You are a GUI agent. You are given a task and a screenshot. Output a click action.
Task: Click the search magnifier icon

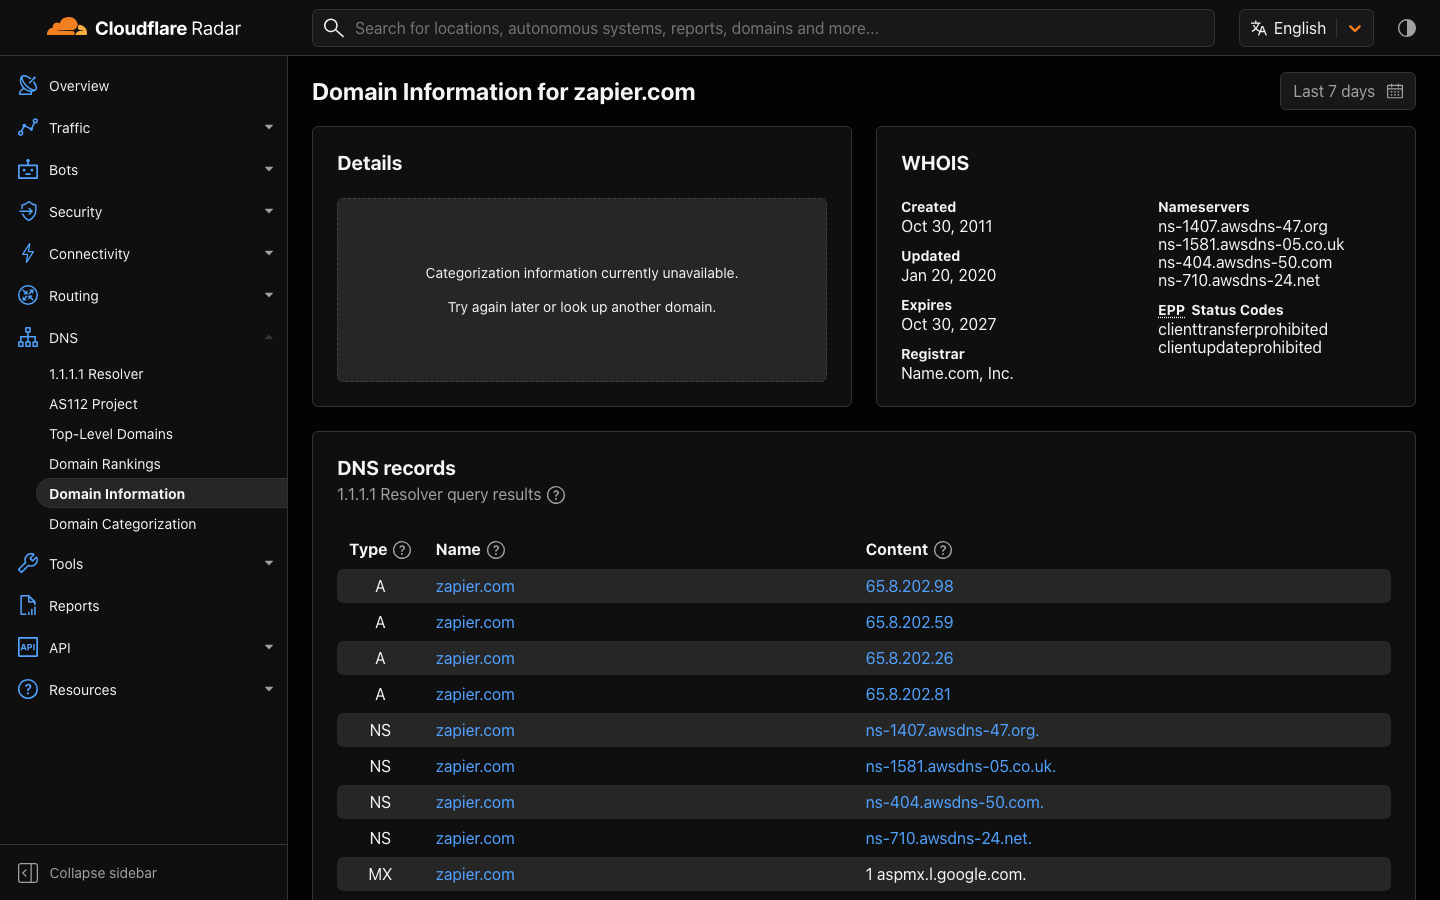[x=334, y=28]
